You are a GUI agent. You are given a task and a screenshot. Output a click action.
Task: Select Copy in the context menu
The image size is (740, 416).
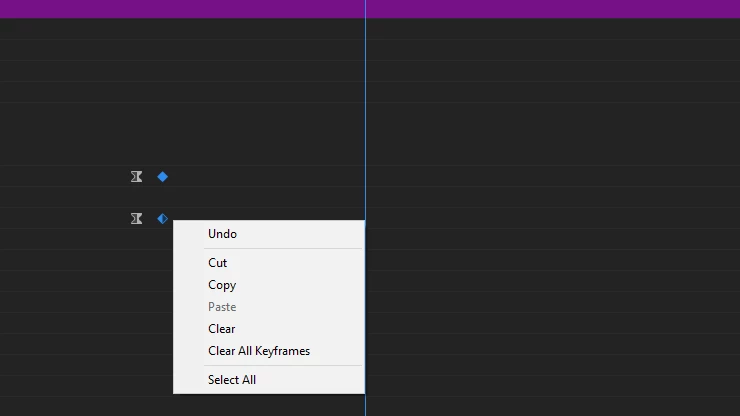coord(269,285)
